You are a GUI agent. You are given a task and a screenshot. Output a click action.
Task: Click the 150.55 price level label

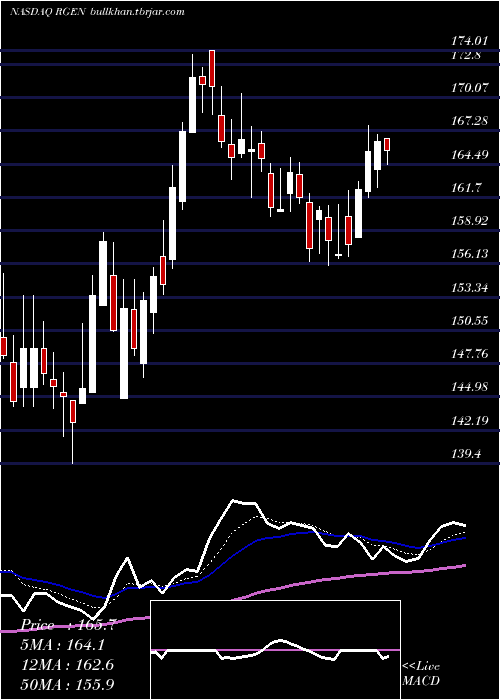coord(469,321)
